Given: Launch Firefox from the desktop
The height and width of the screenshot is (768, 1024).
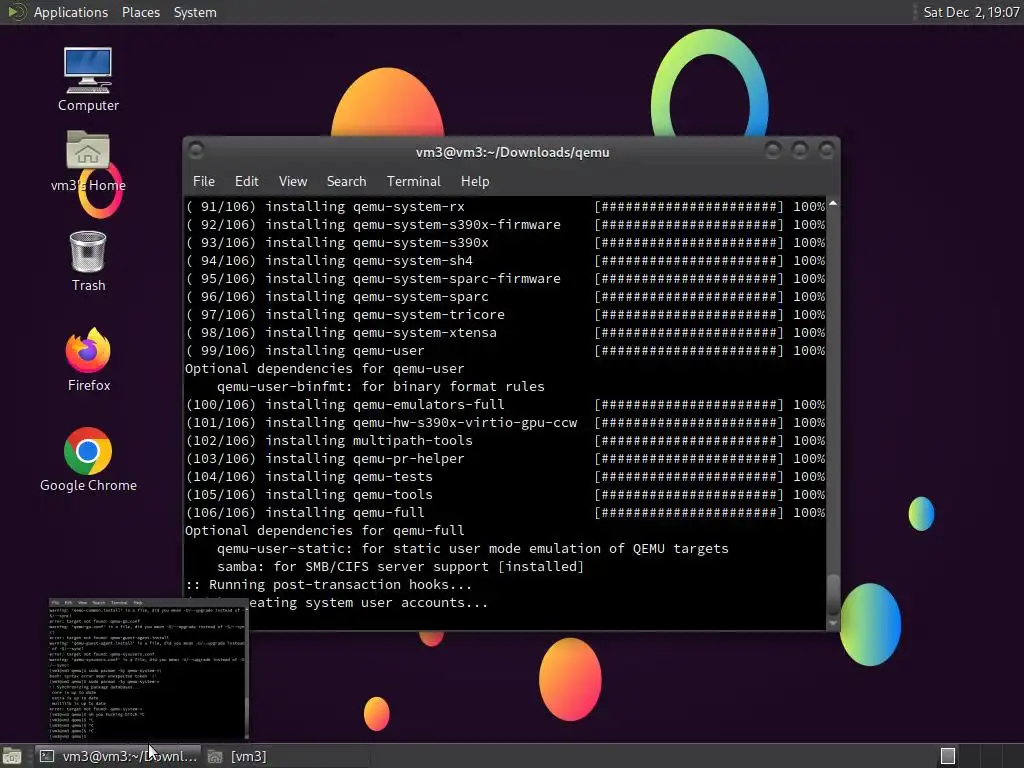Looking at the screenshot, I should click(x=88, y=360).
